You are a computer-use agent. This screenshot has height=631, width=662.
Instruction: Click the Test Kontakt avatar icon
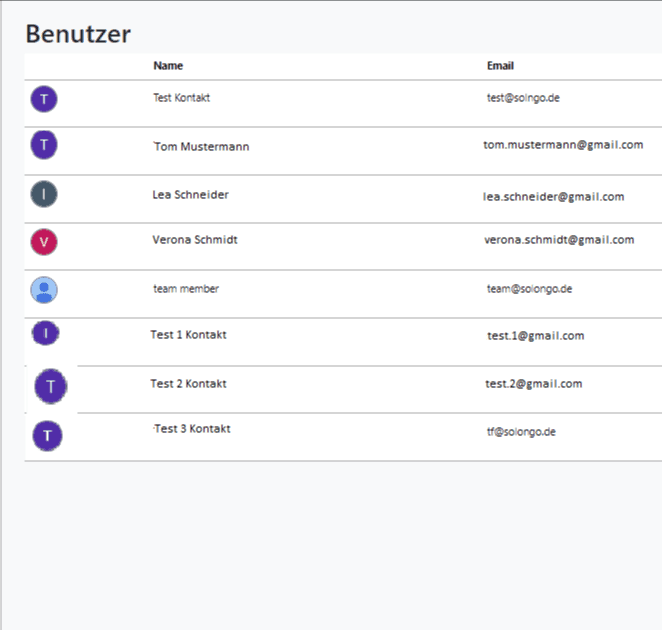44,99
